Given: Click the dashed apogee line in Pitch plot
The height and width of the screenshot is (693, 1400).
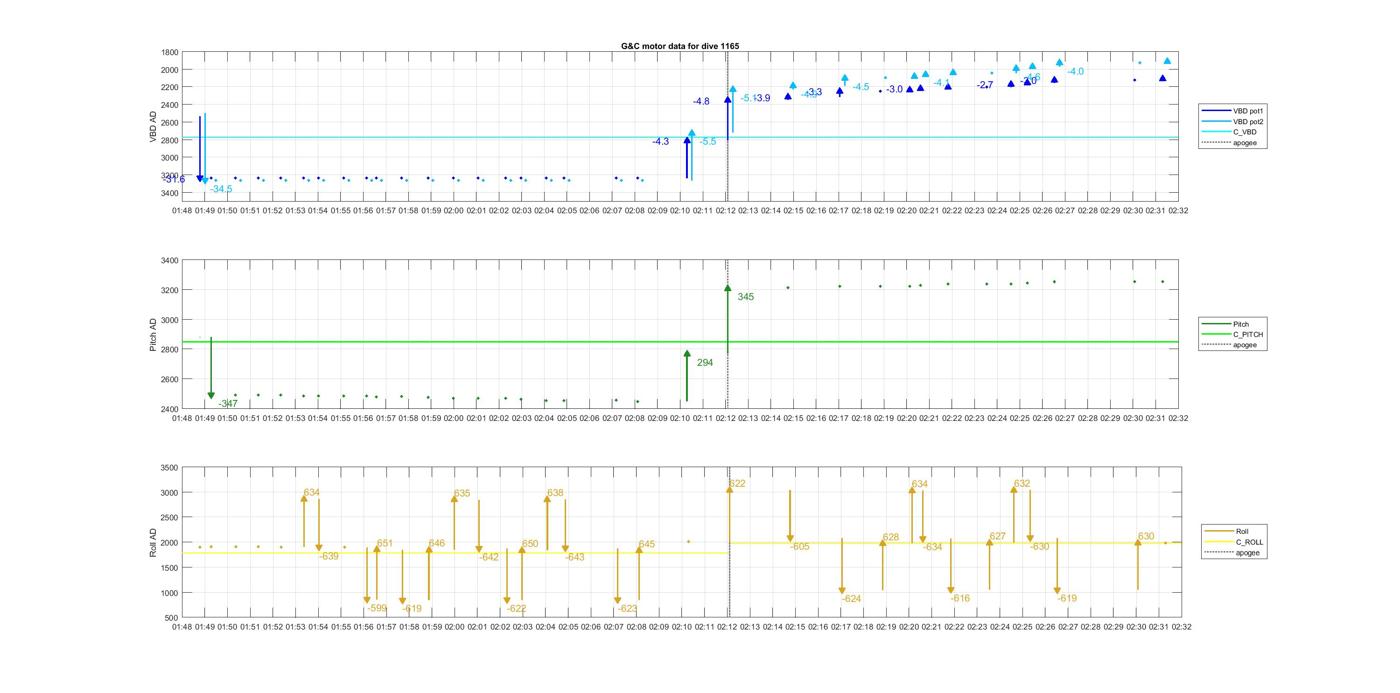Looking at the screenshot, I should click(727, 335).
